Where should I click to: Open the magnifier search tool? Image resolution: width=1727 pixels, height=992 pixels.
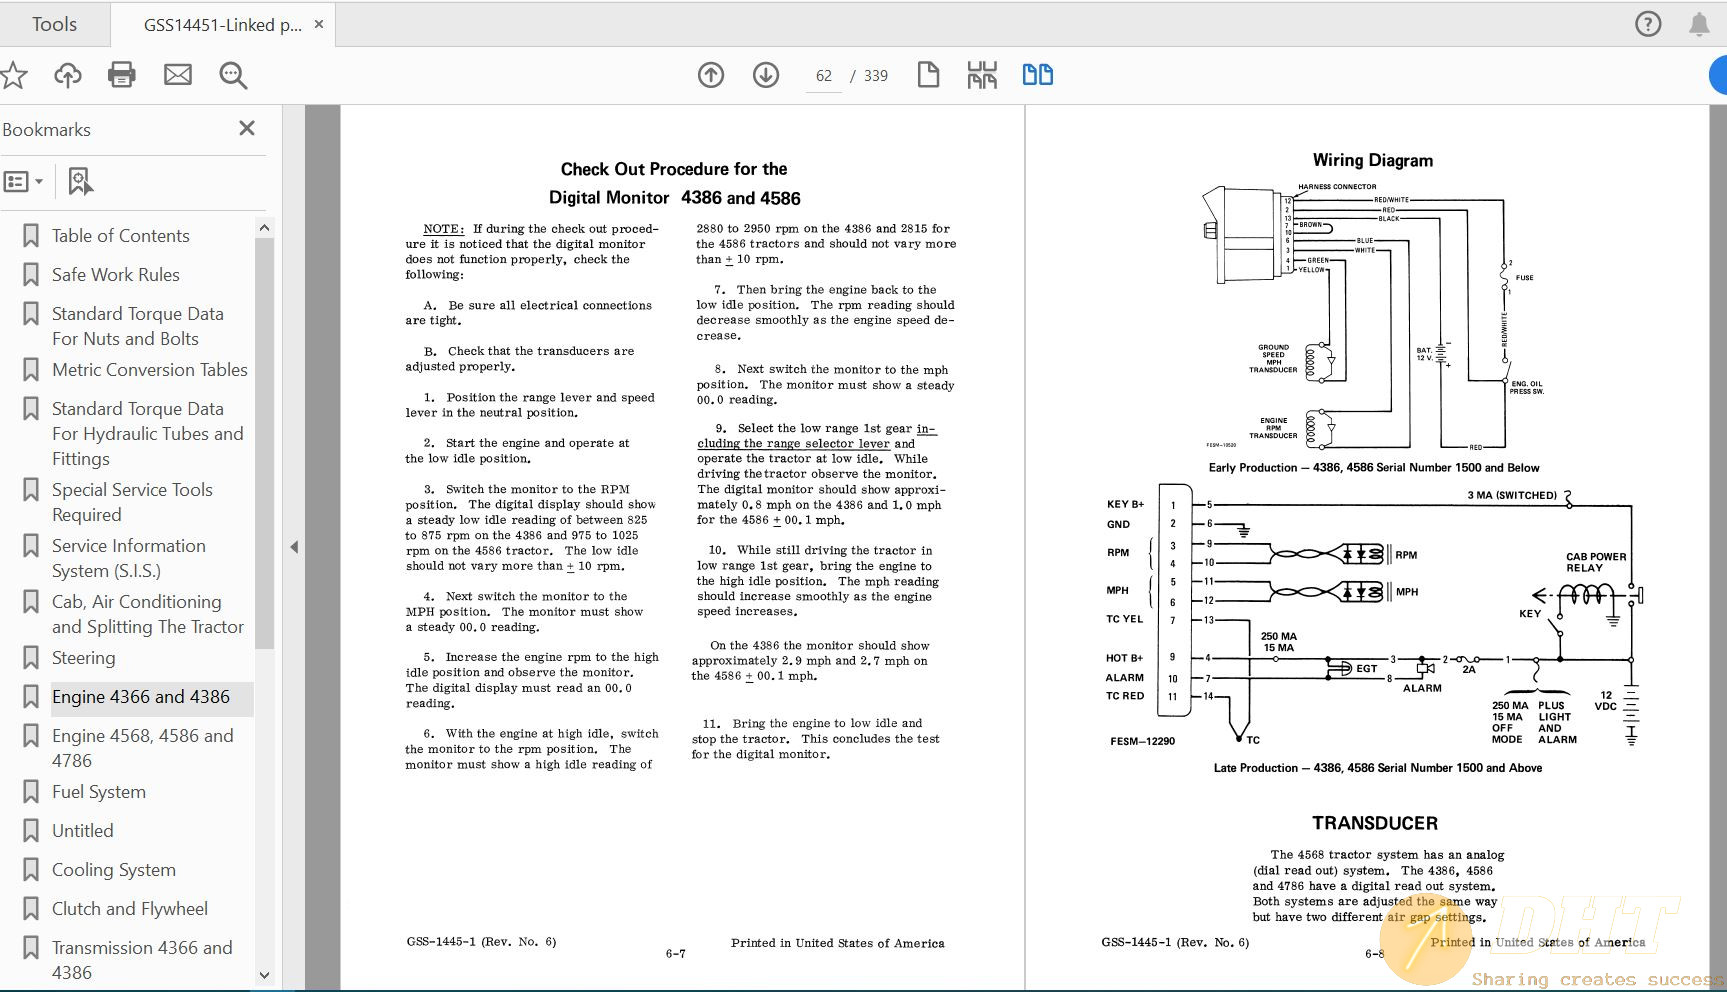[233, 75]
